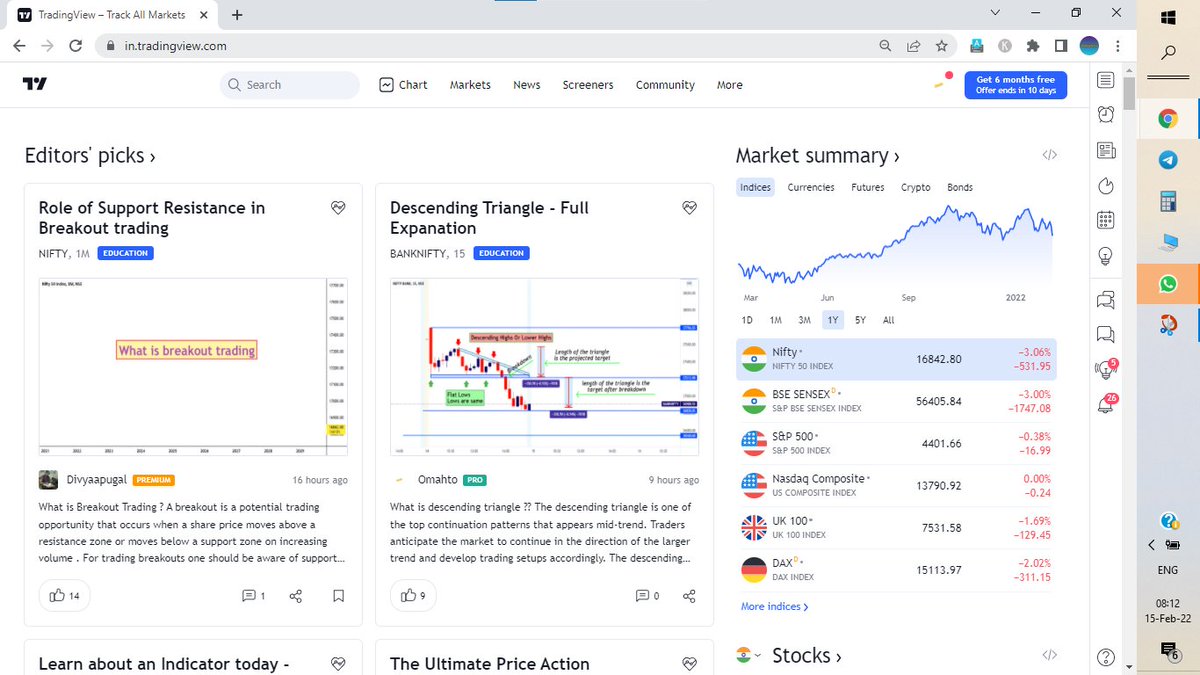Open the More menu in header
Image resolution: width=1200 pixels, height=675 pixels.
pos(729,85)
